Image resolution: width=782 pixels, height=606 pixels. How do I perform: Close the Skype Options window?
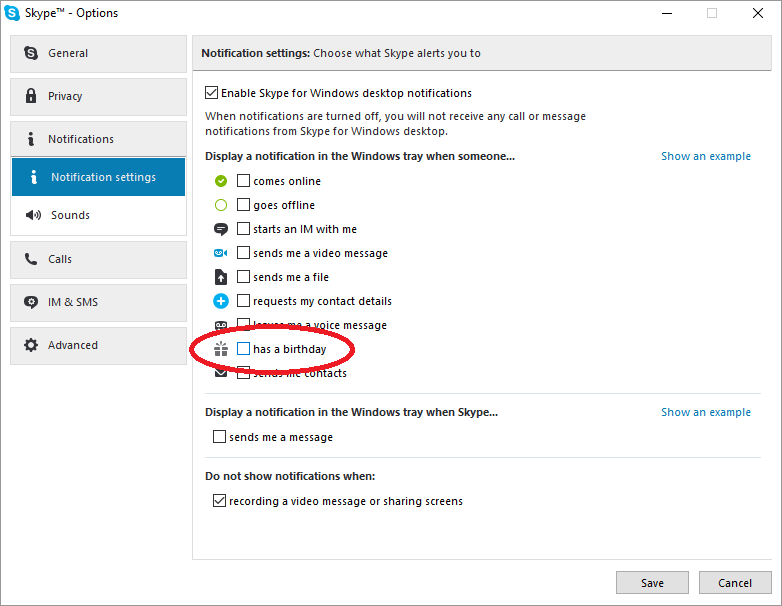pyautogui.click(x=758, y=13)
